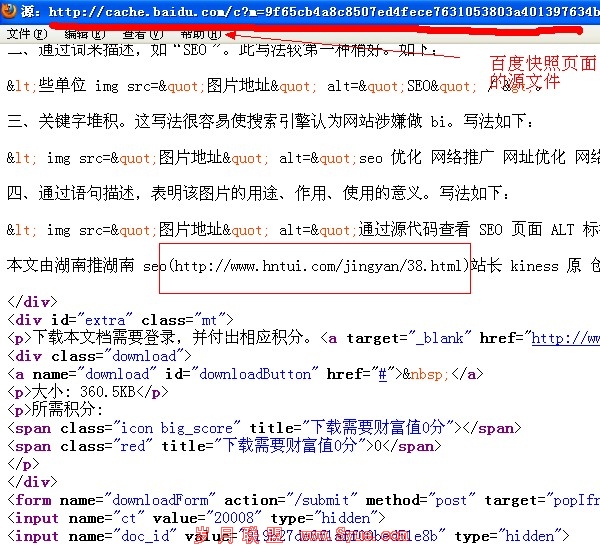The width and height of the screenshot is (600, 545).
Task: Open the 编辑(E) menu
Action: (84, 34)
